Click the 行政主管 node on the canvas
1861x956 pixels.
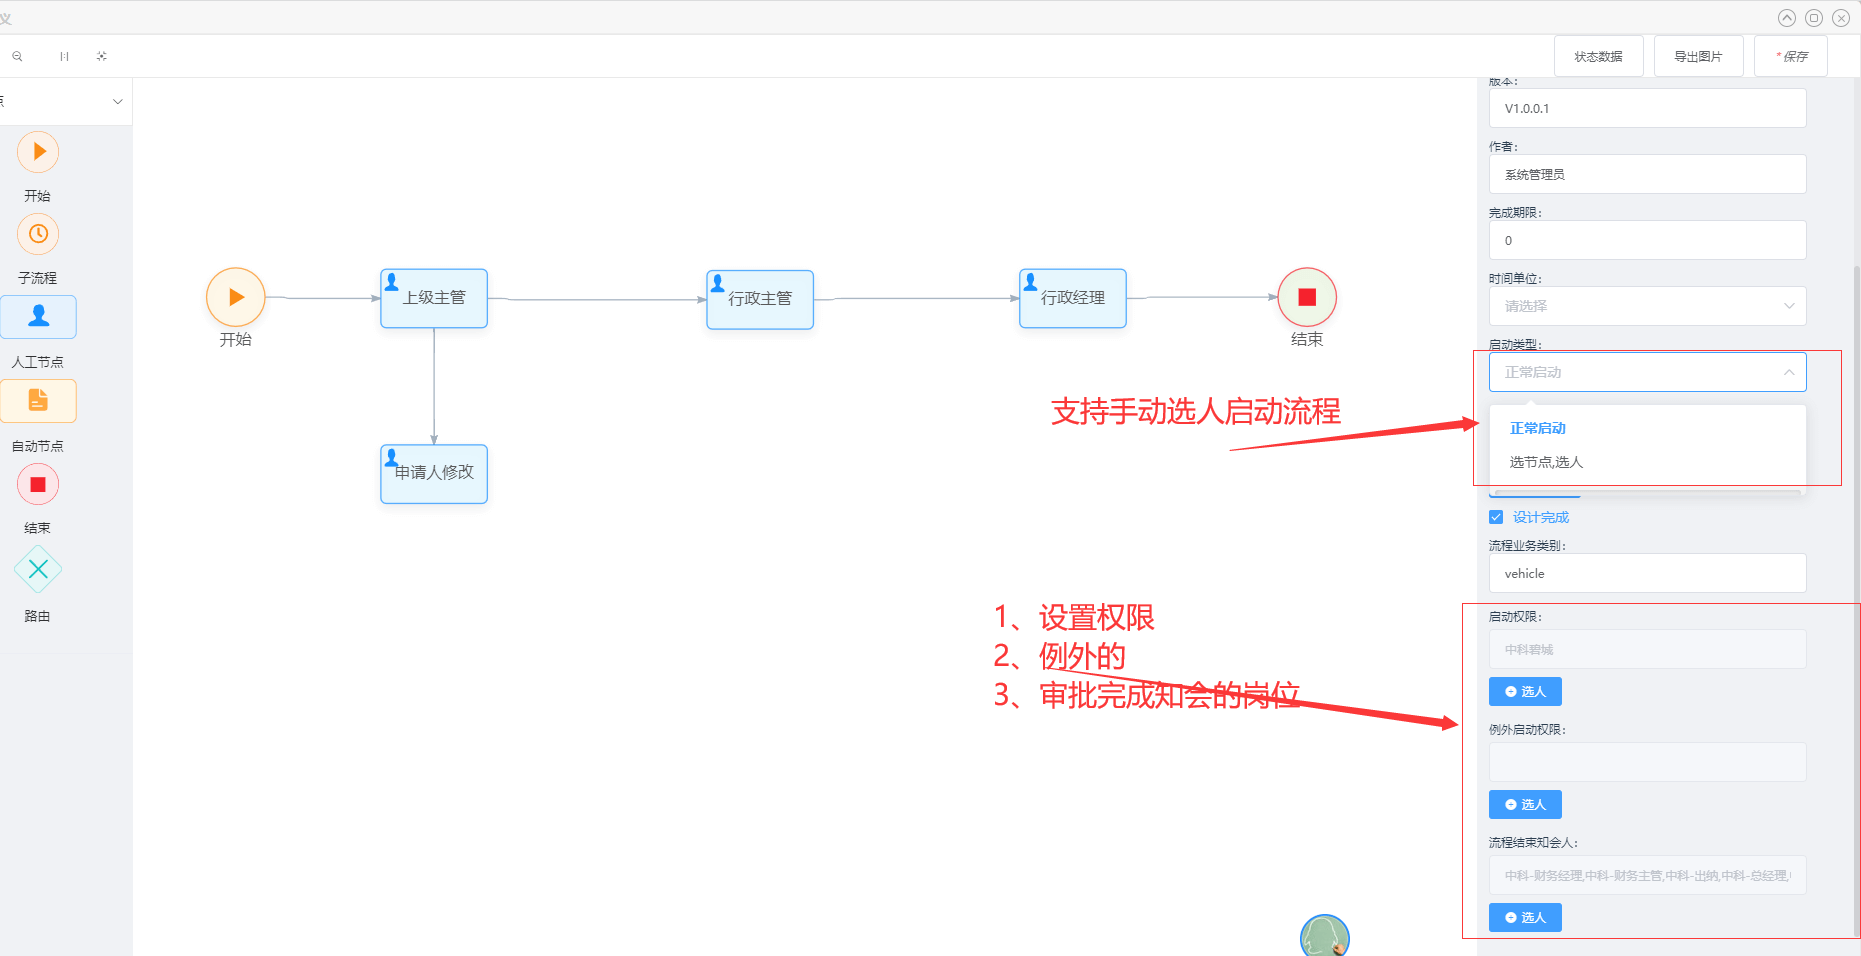(759, 299)
